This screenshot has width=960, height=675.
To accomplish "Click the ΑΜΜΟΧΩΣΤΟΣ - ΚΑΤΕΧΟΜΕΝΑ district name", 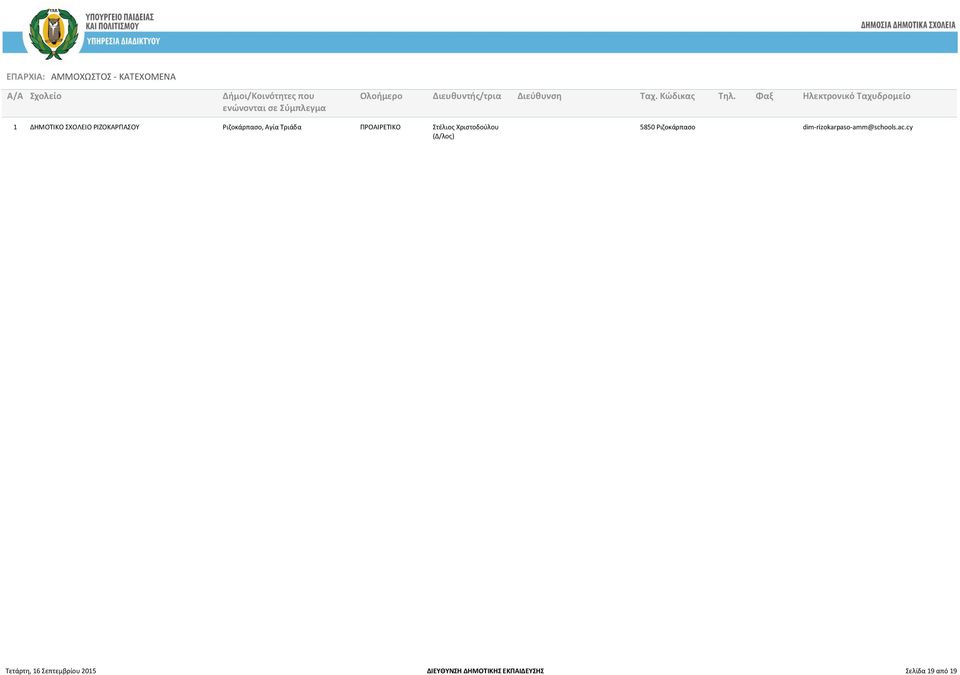I will [x=113, y=77].
